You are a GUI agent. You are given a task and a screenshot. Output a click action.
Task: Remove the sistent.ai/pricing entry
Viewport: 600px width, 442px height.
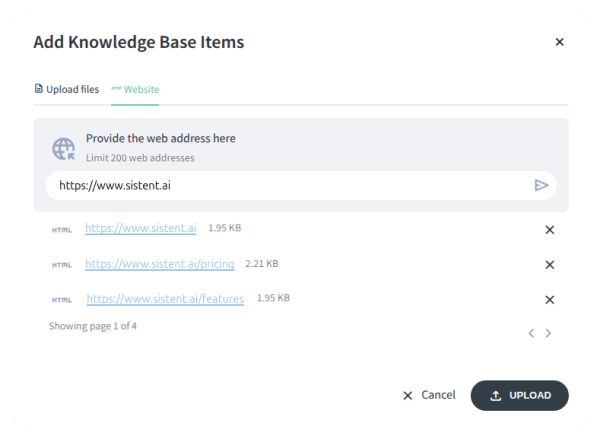point(549,264)
